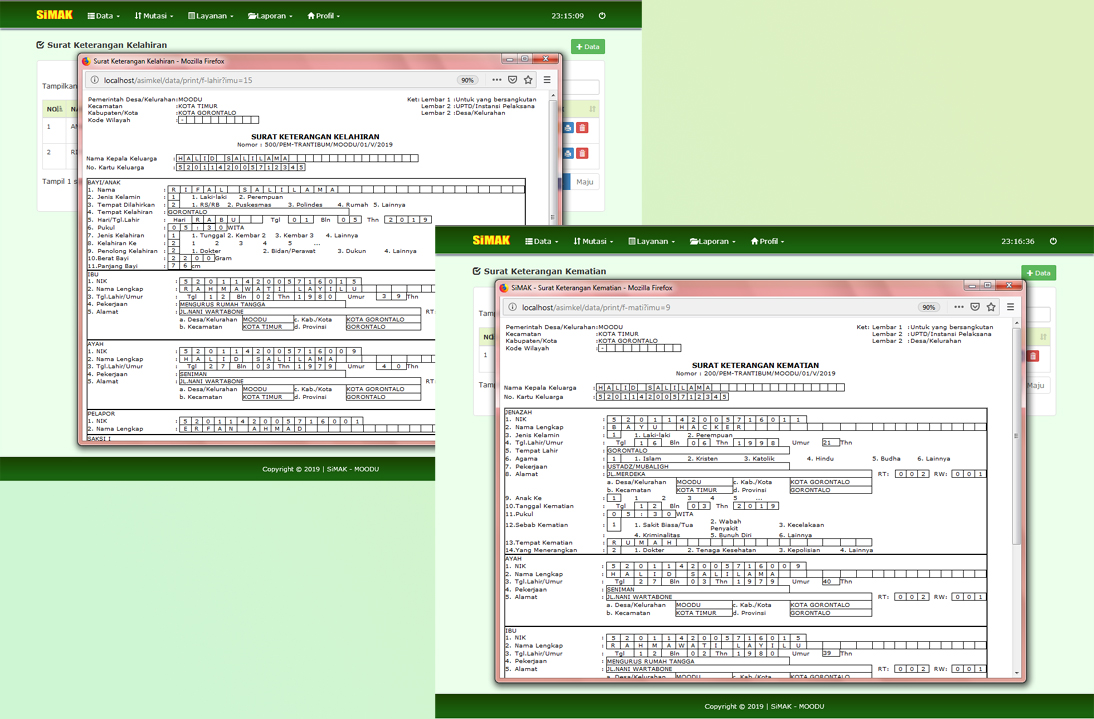Open Layanan menu on the Kelahiran page
The height and width of the screenshot is (719, 1094).
(210, 16)
